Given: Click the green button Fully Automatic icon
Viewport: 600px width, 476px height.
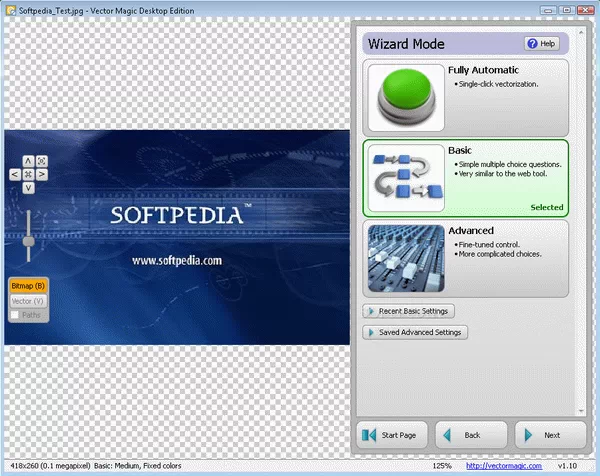Looking at the screenshot, I should coord(407,97).
